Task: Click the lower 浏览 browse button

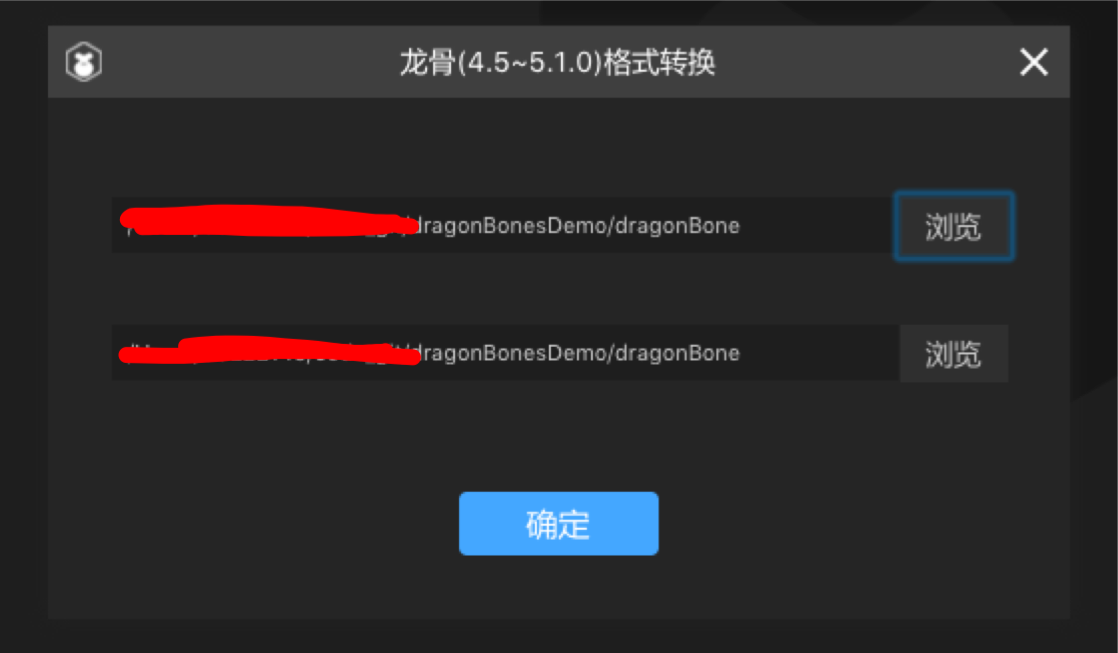Action: click(x=953, y=354)
